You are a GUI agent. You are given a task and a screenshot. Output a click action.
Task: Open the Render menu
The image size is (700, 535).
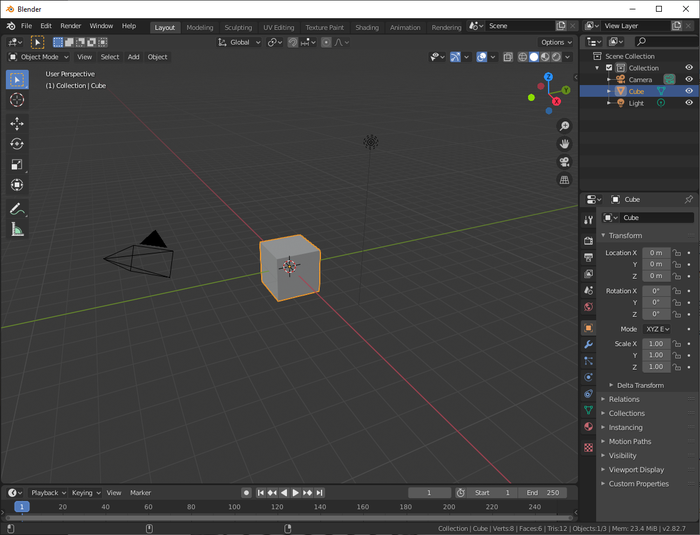click(71, 26)
